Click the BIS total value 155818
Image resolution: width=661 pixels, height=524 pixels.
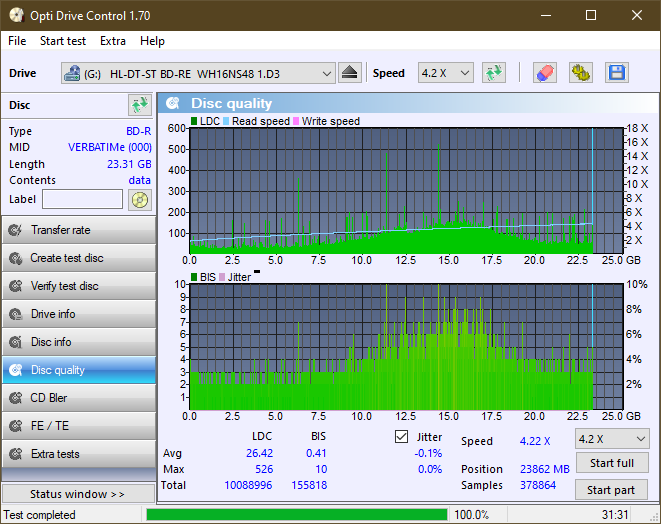point(309,485)
